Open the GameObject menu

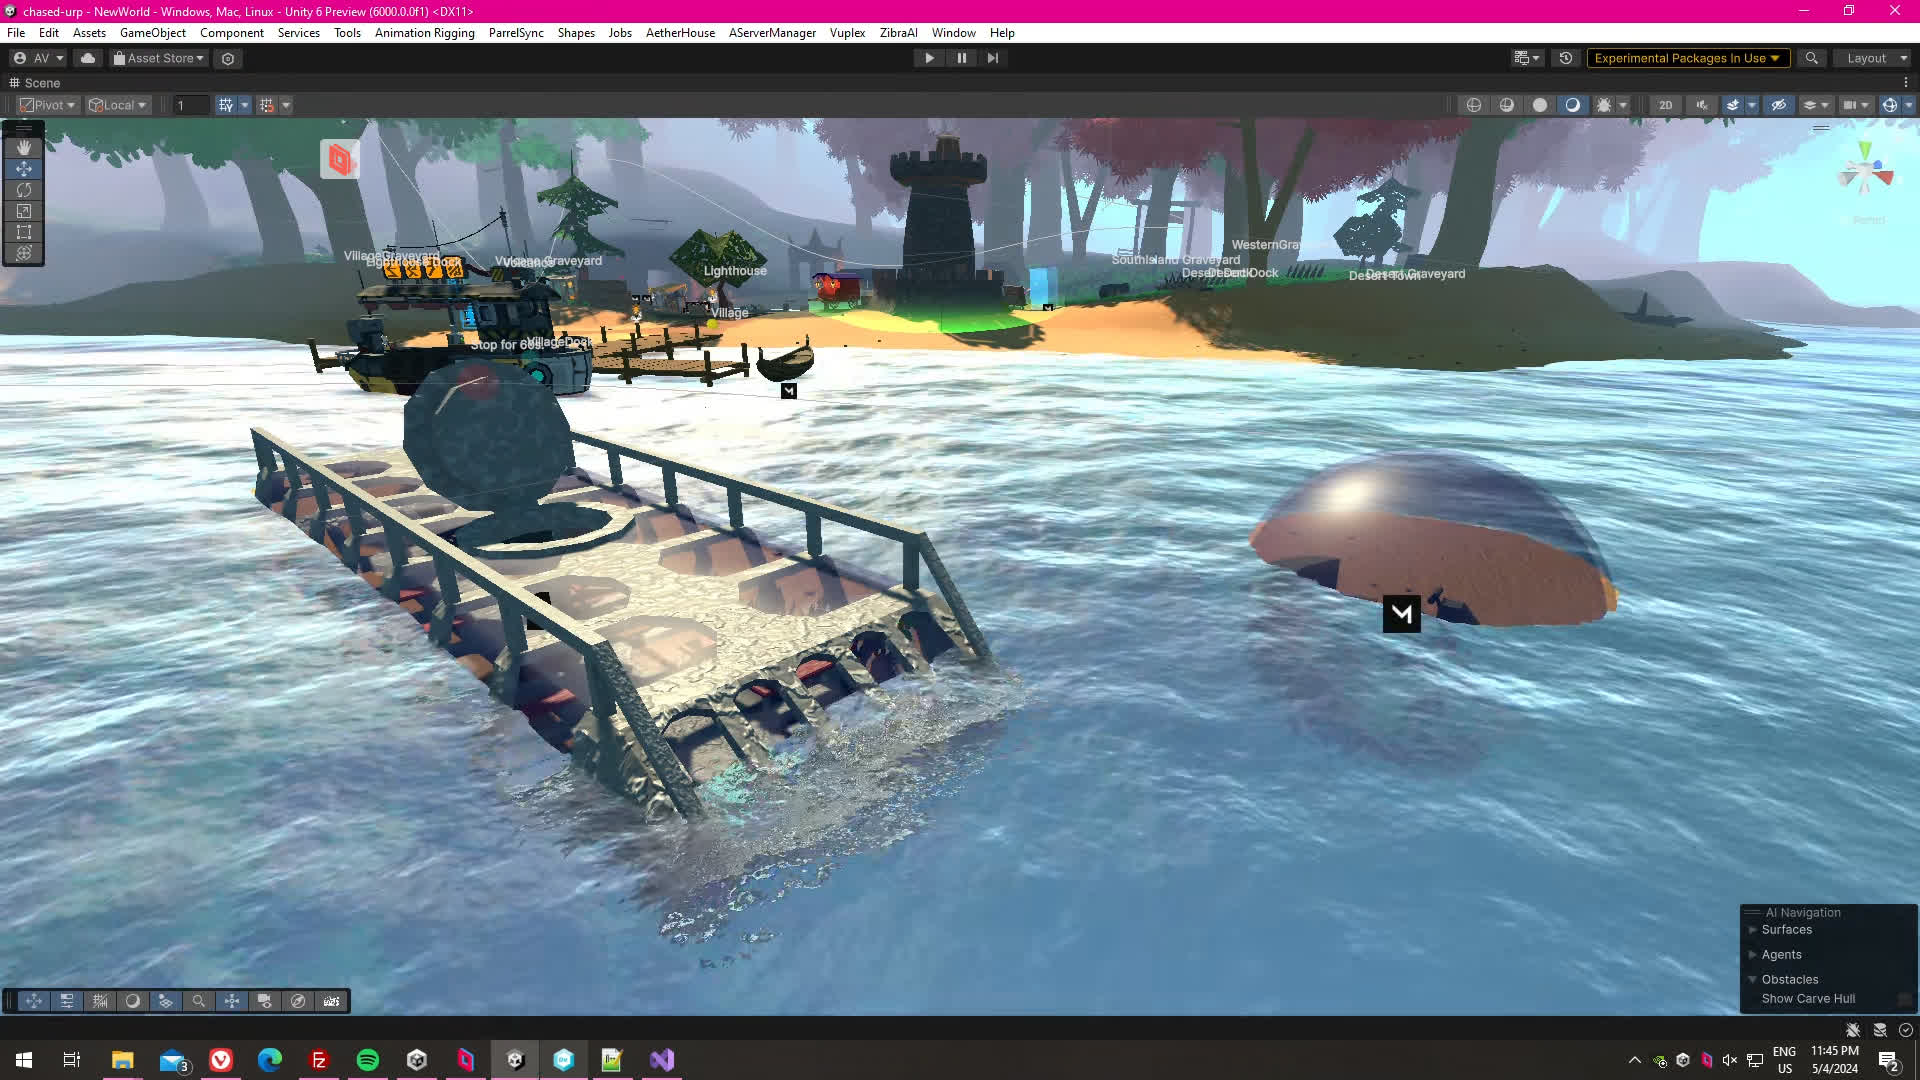pos(152,33)
